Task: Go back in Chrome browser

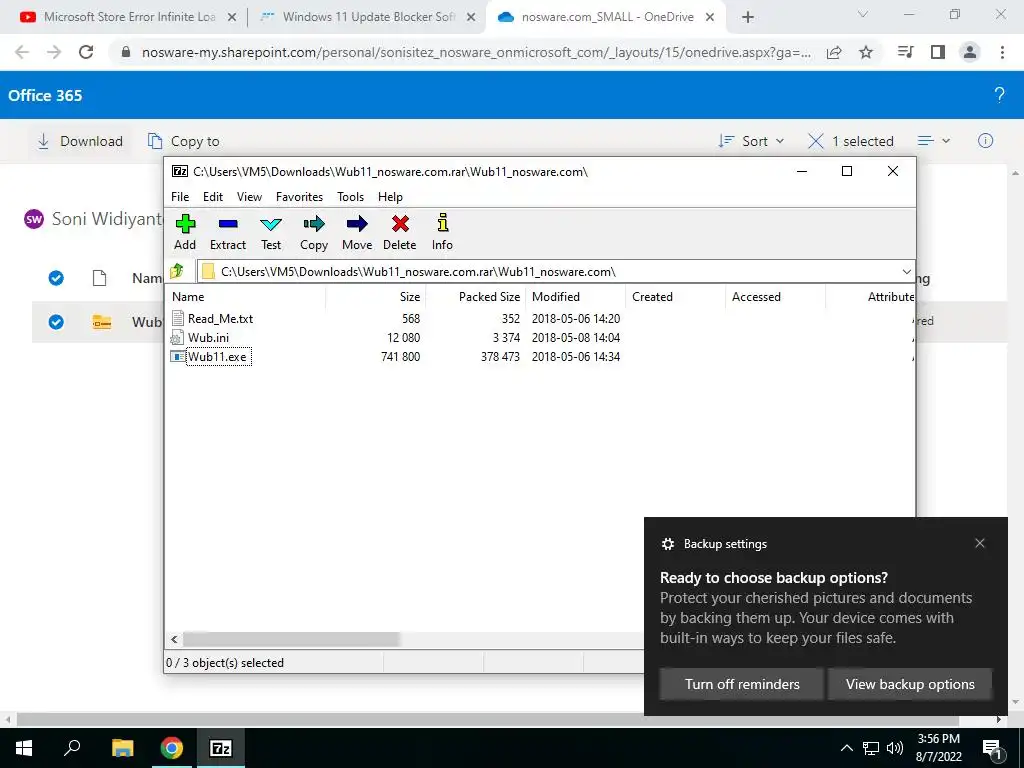Action: tap(22, 52)
